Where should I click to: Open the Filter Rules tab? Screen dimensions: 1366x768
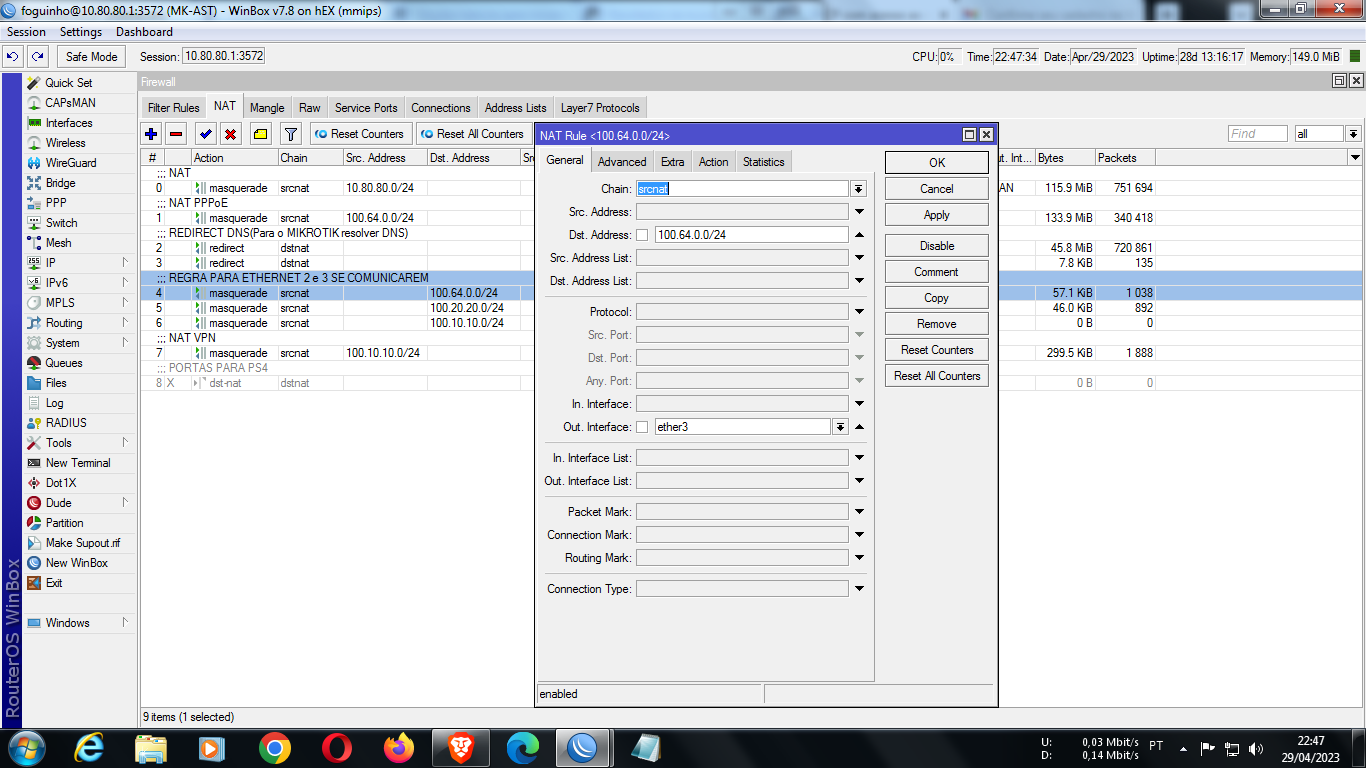(173, 108)
